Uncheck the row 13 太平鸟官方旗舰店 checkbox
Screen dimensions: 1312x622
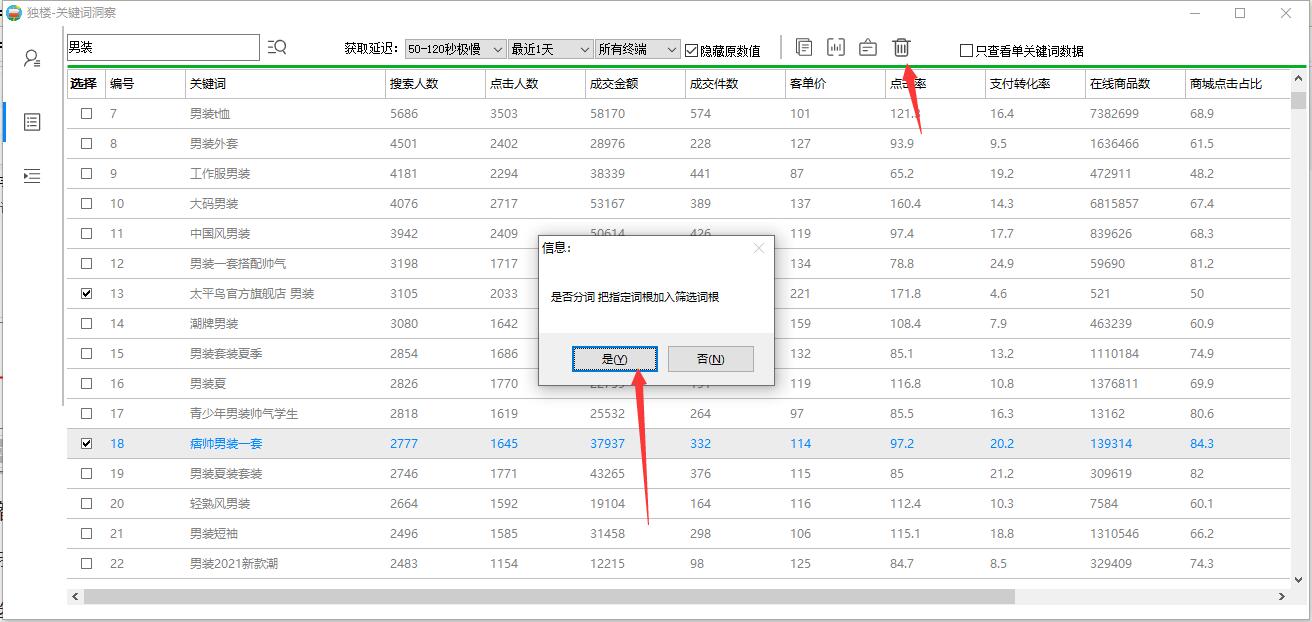[x=86, y=294]
